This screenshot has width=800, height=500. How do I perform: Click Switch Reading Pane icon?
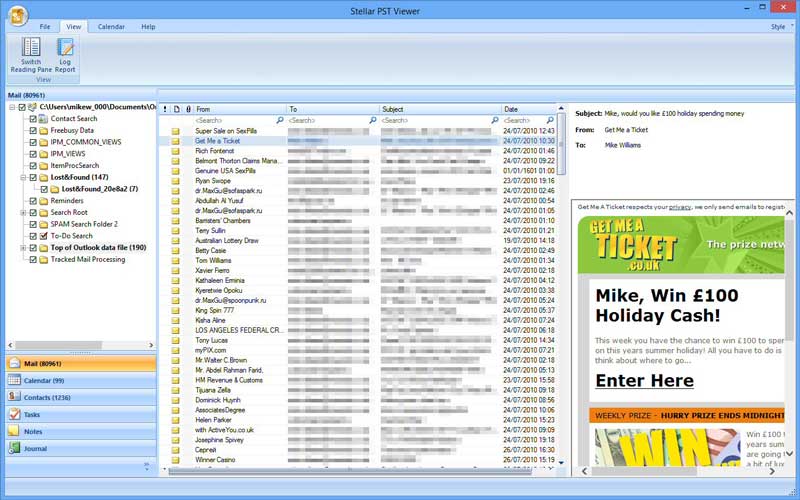click(x=31, y=47)
